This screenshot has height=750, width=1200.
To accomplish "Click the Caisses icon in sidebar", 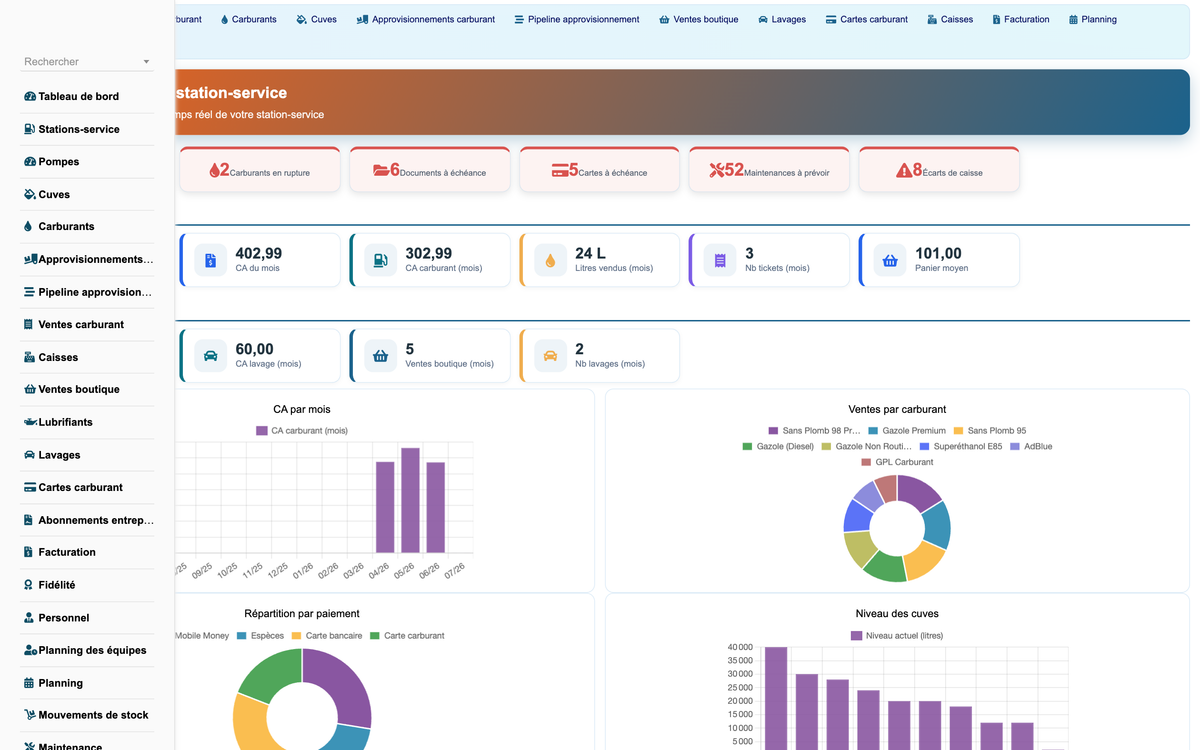I will pos(29,357).
